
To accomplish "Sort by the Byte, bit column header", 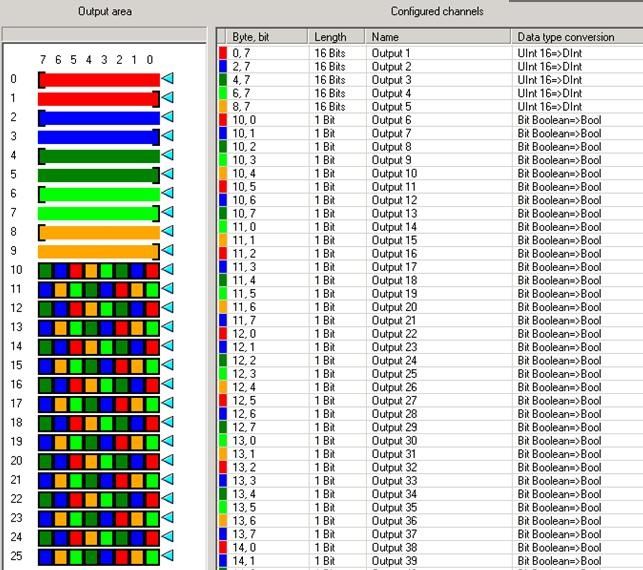I will coord(267,37).
